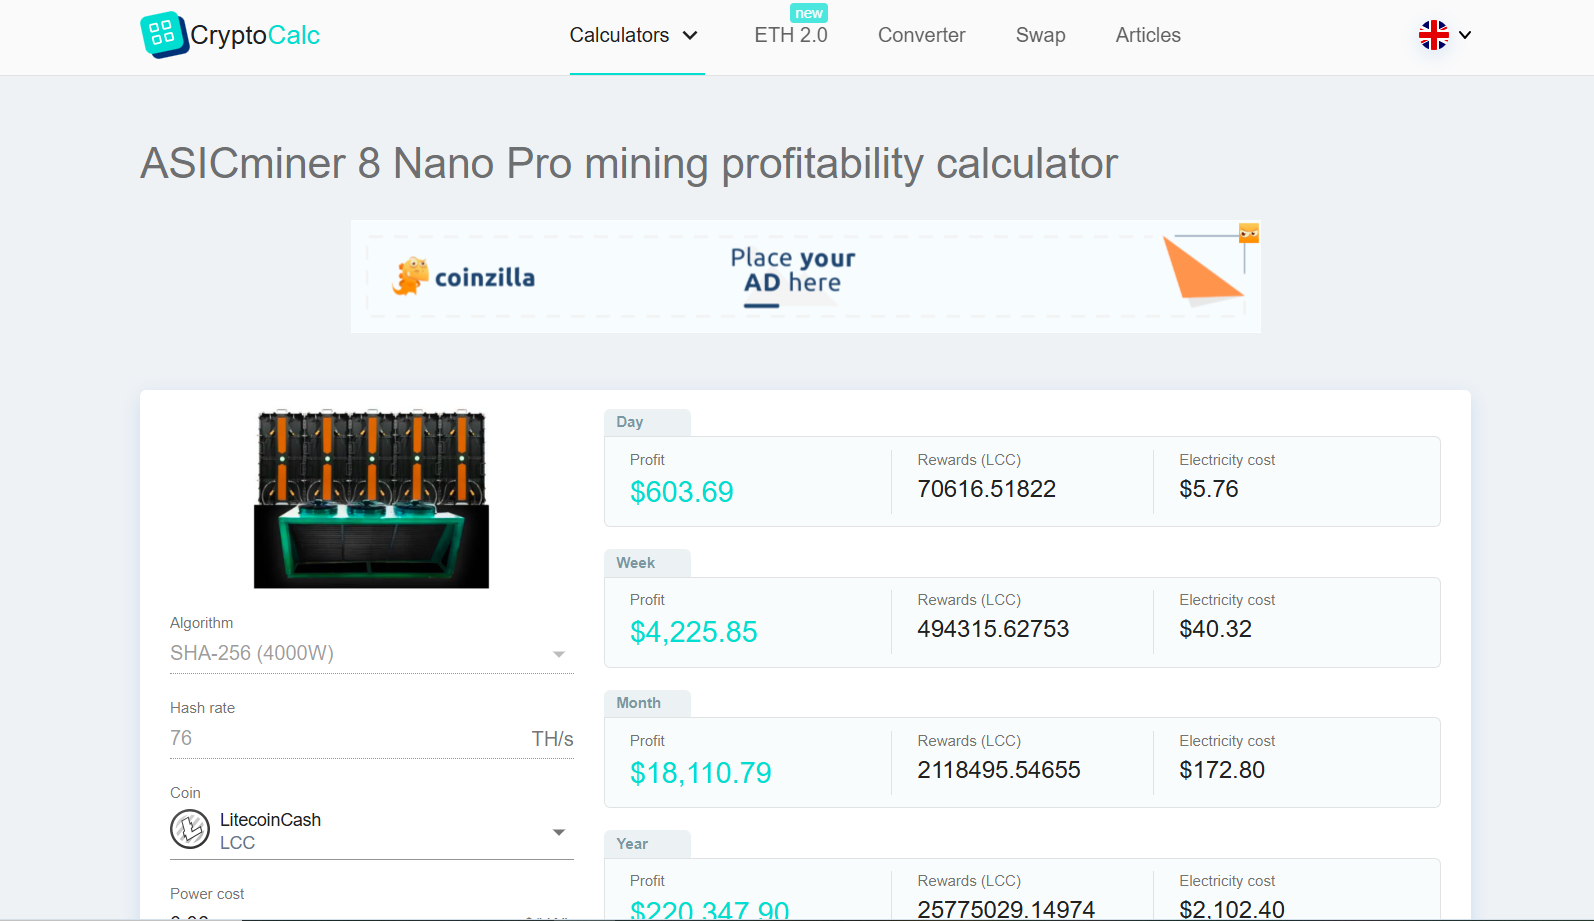
Task: Select the Week profit tab label
Action: coord(636,563)
